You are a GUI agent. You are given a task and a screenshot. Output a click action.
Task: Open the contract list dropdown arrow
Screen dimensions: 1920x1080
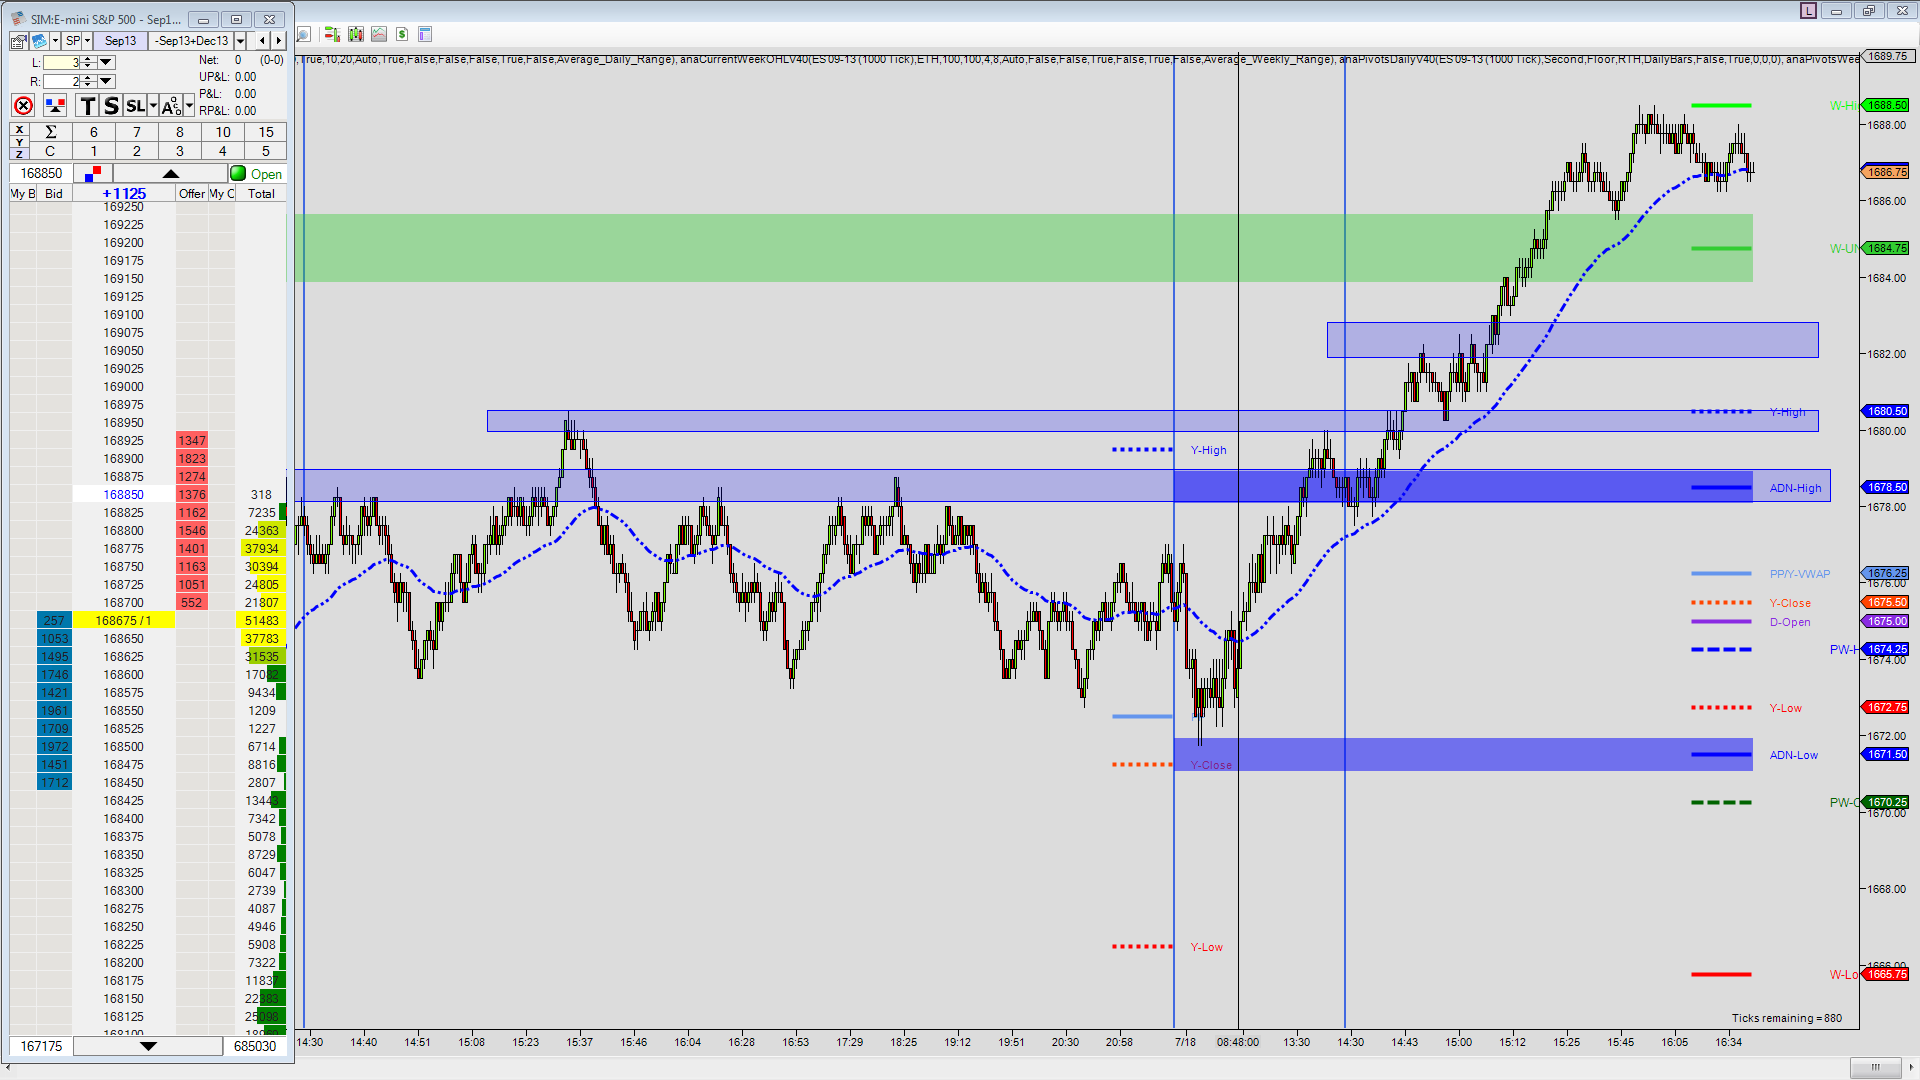pos(240,41)
